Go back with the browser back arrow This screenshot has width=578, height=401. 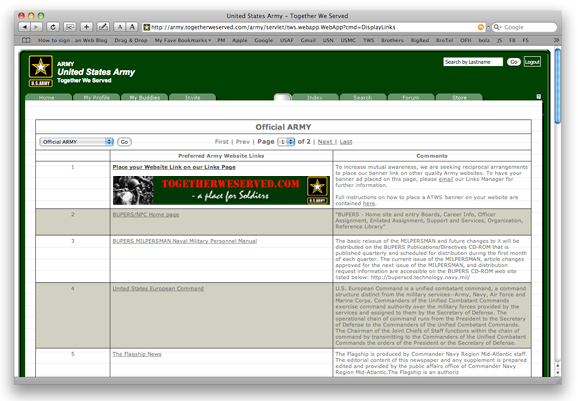(x=24, y=27)
